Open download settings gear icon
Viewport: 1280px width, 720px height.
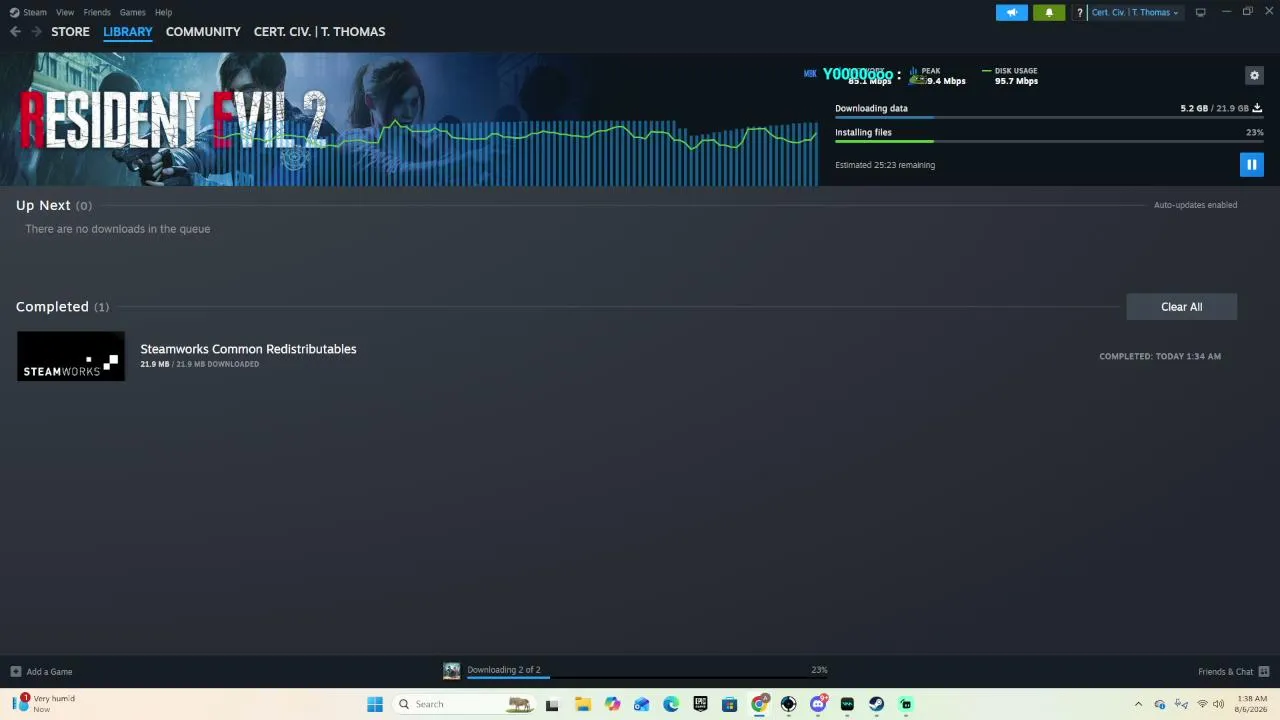pos(1254,75)
